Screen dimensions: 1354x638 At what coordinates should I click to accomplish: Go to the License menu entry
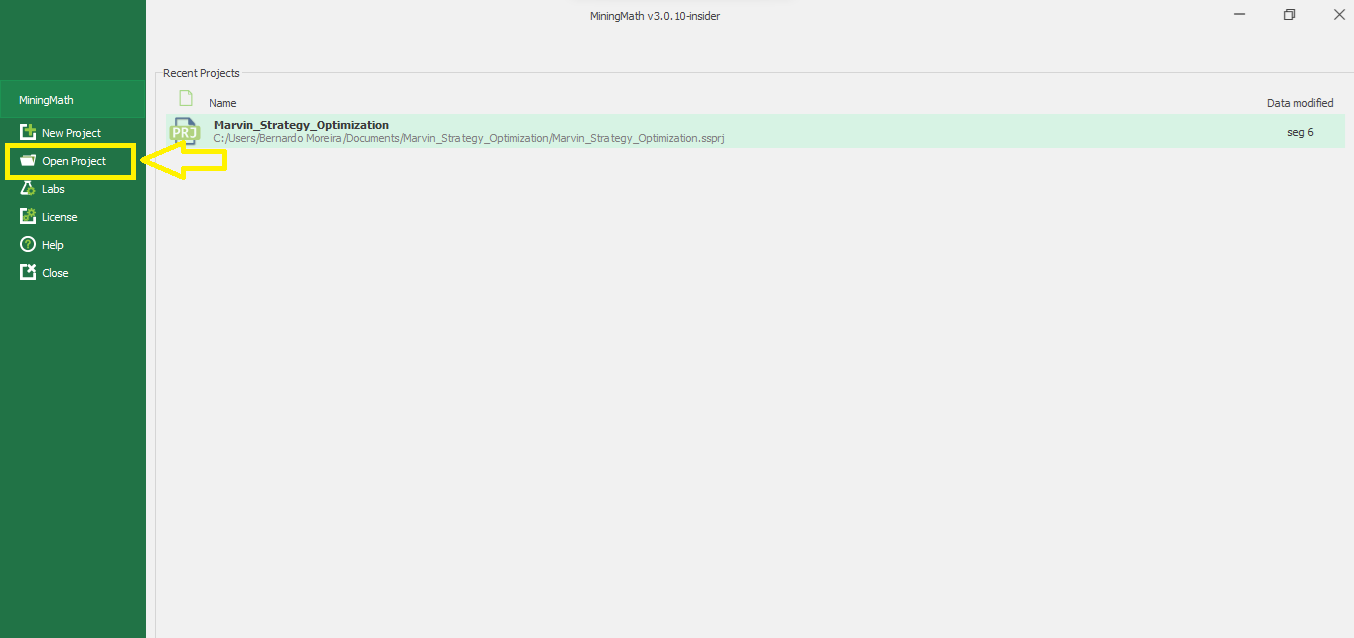[x=59, y=217]
